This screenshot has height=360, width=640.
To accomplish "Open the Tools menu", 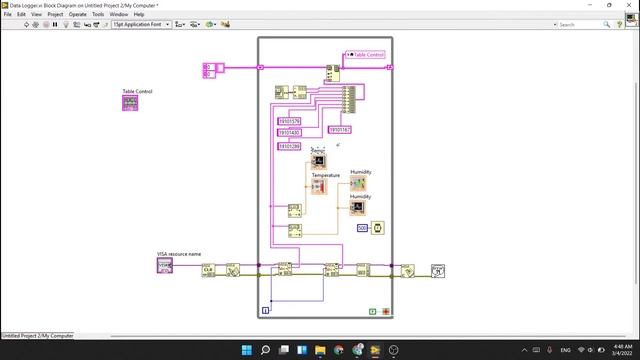I will (x=98, y=14).
